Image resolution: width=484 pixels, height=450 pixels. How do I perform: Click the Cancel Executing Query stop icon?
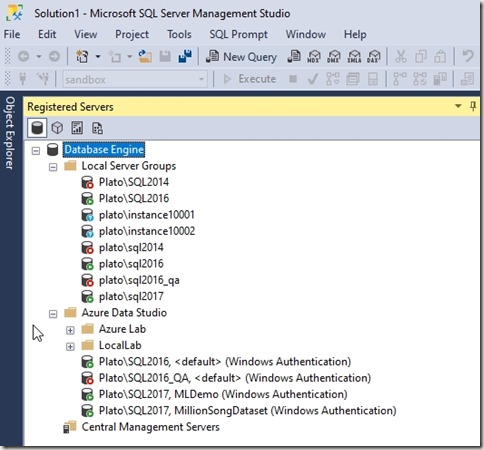[x=293, y=79]
